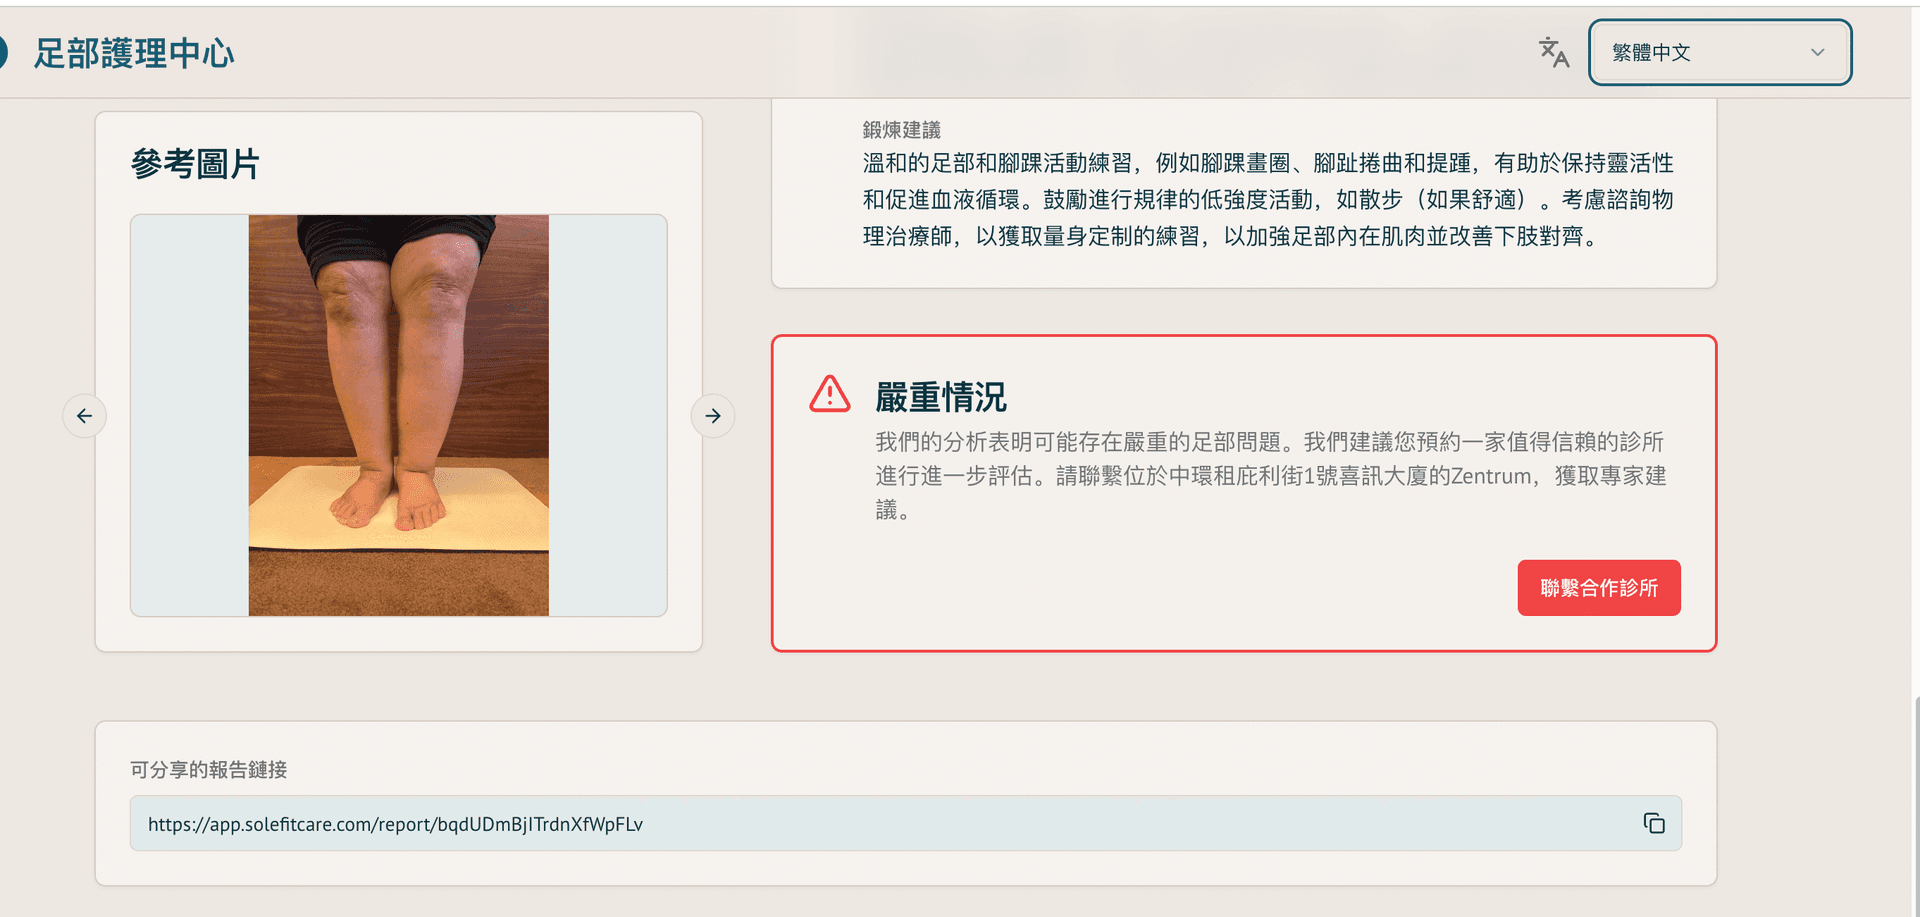1920x917 pixels.
Task: Click the blank area left of the legs photo
Action: click(189, 415)
